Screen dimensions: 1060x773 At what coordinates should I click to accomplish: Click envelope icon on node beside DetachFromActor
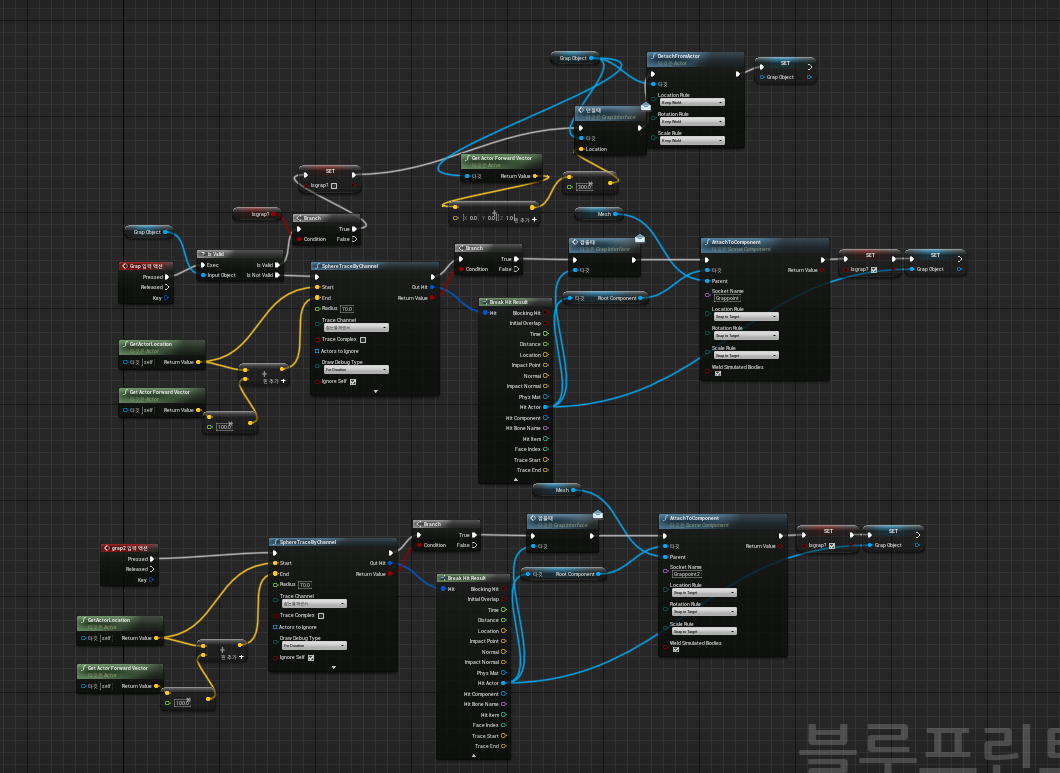click(x=646, y=106)
